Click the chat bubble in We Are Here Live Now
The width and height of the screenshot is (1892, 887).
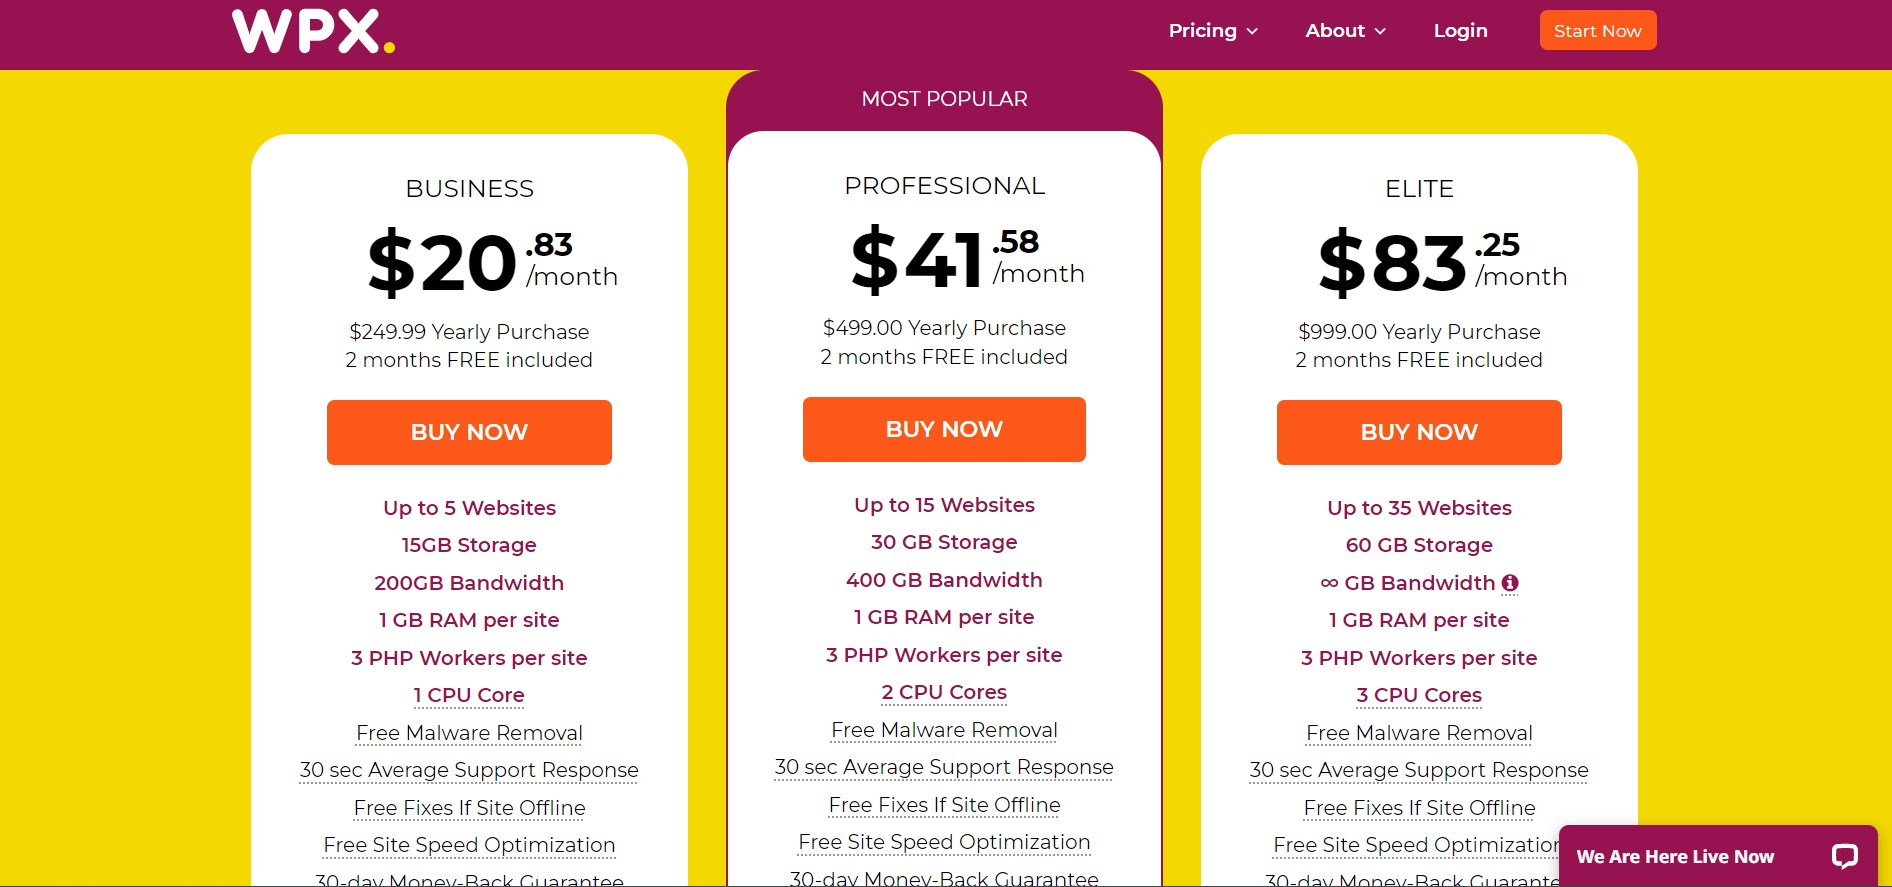point(1845,856)
